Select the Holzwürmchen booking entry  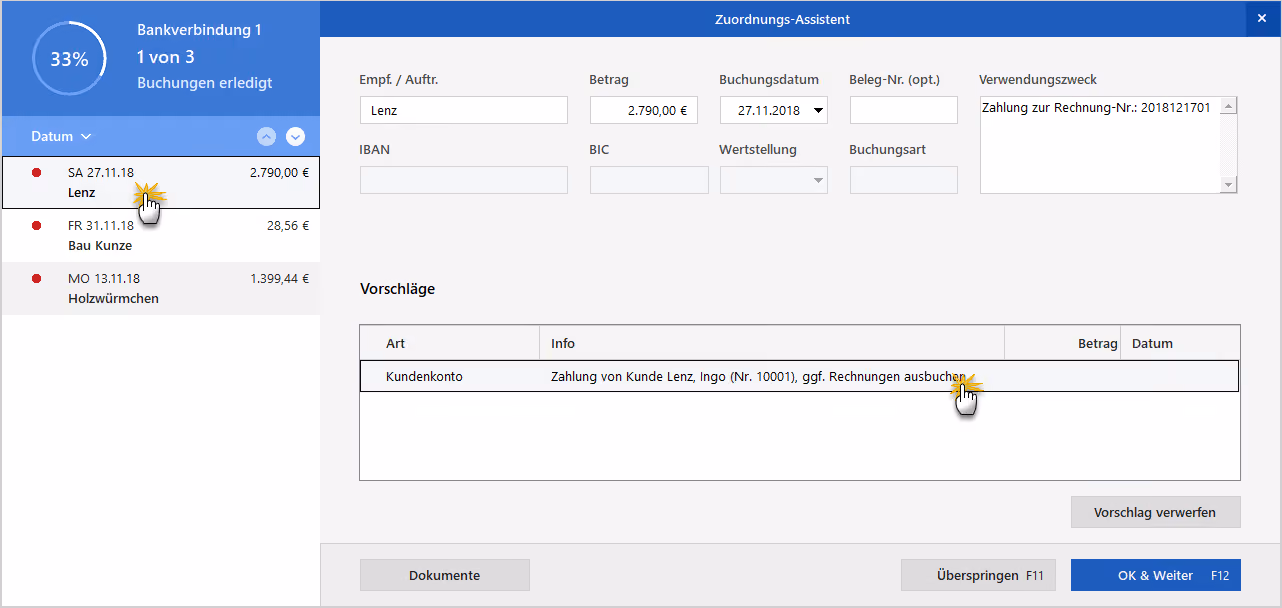click(x=161, y=289)
